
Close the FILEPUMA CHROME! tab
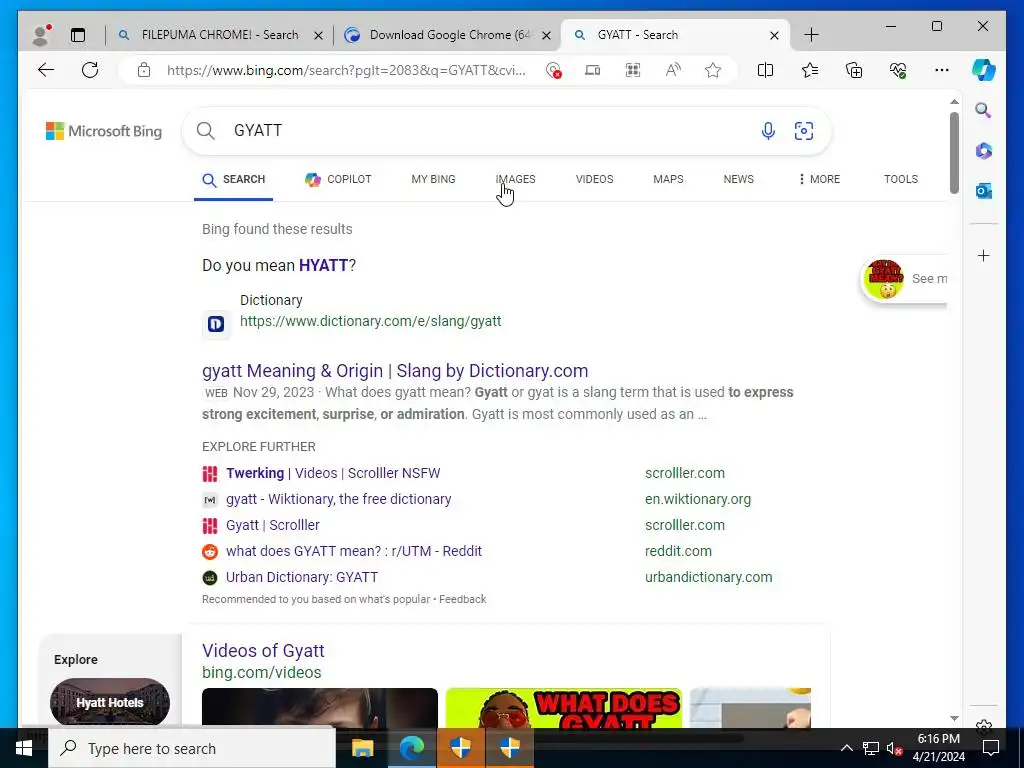[319, 35]
